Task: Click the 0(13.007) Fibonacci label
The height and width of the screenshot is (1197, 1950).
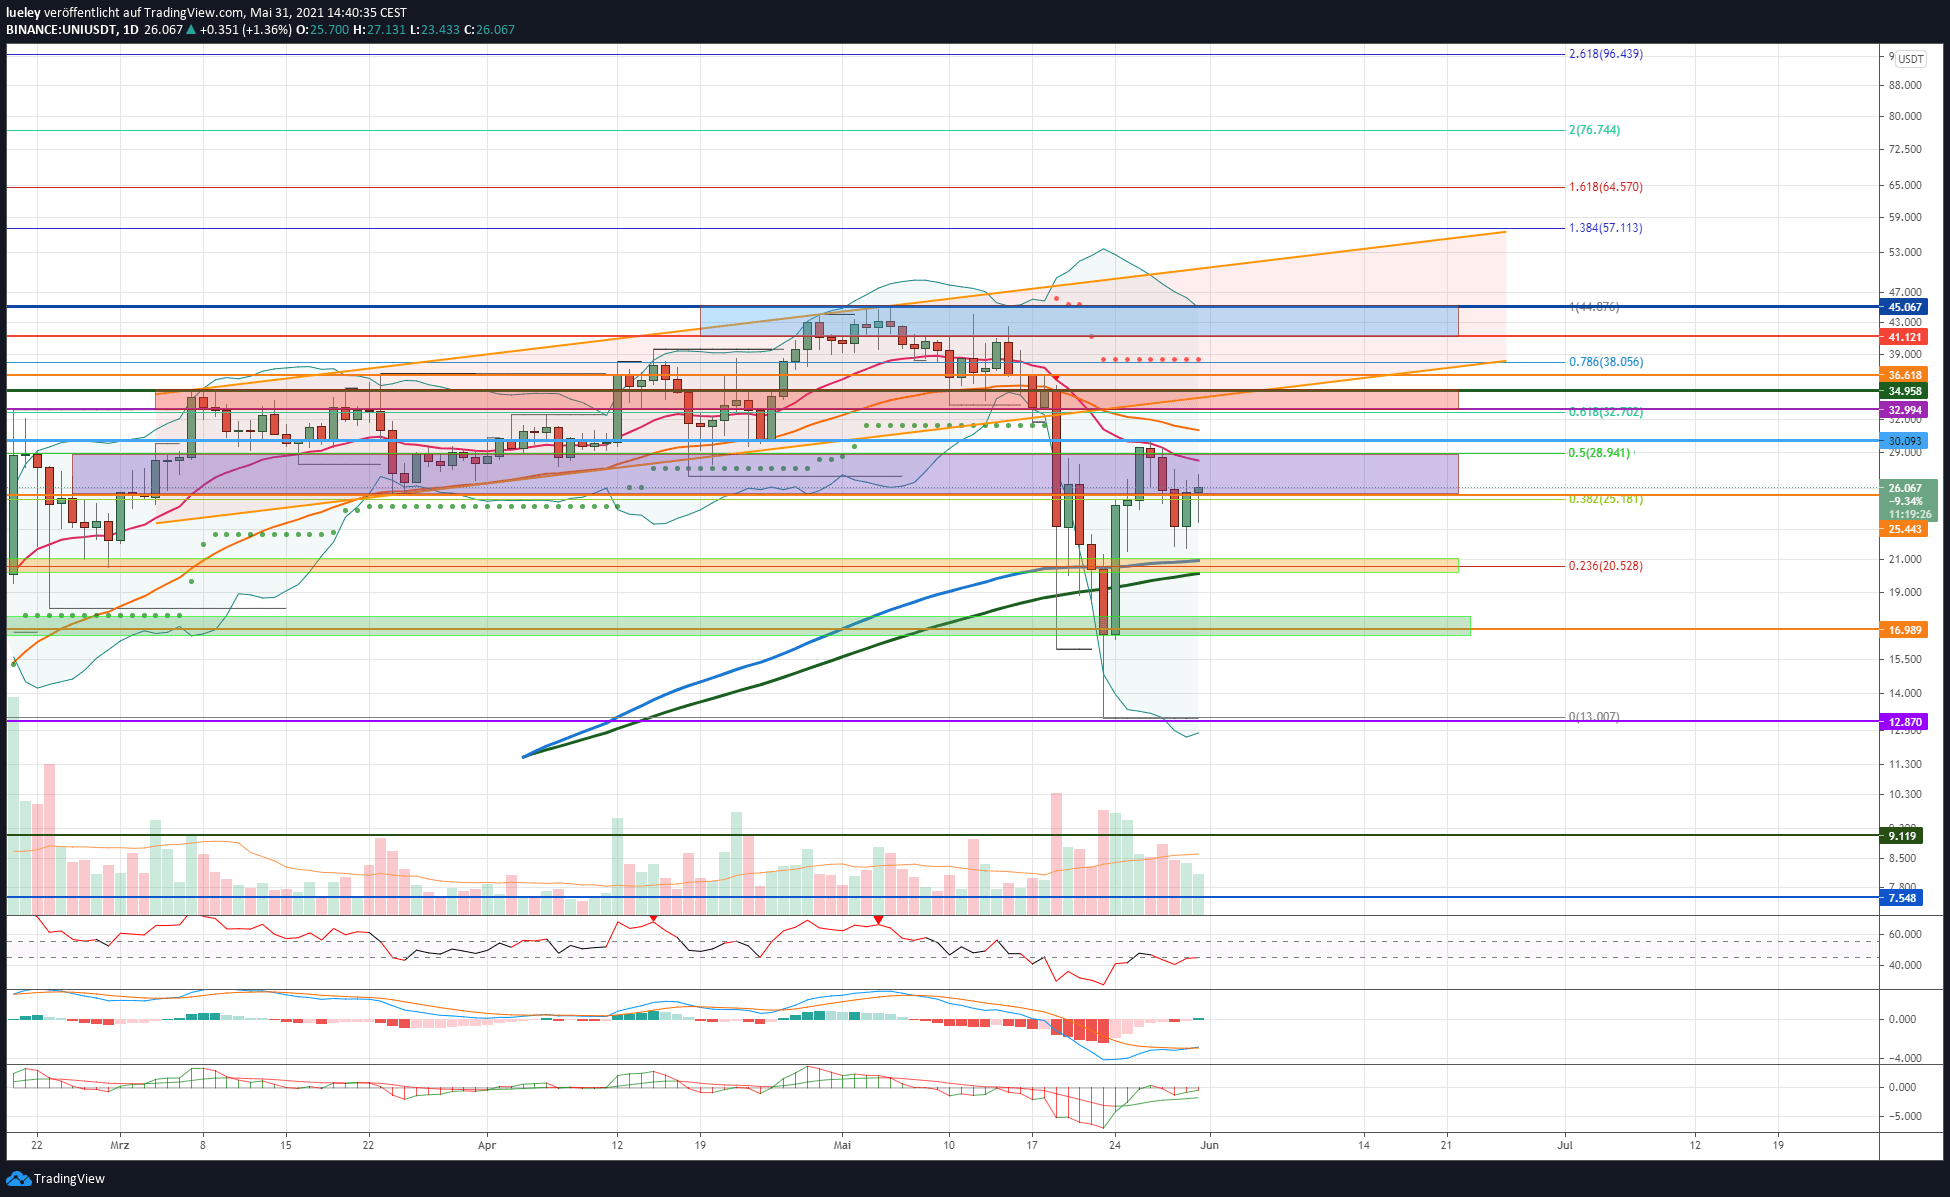Action: 1594,717
